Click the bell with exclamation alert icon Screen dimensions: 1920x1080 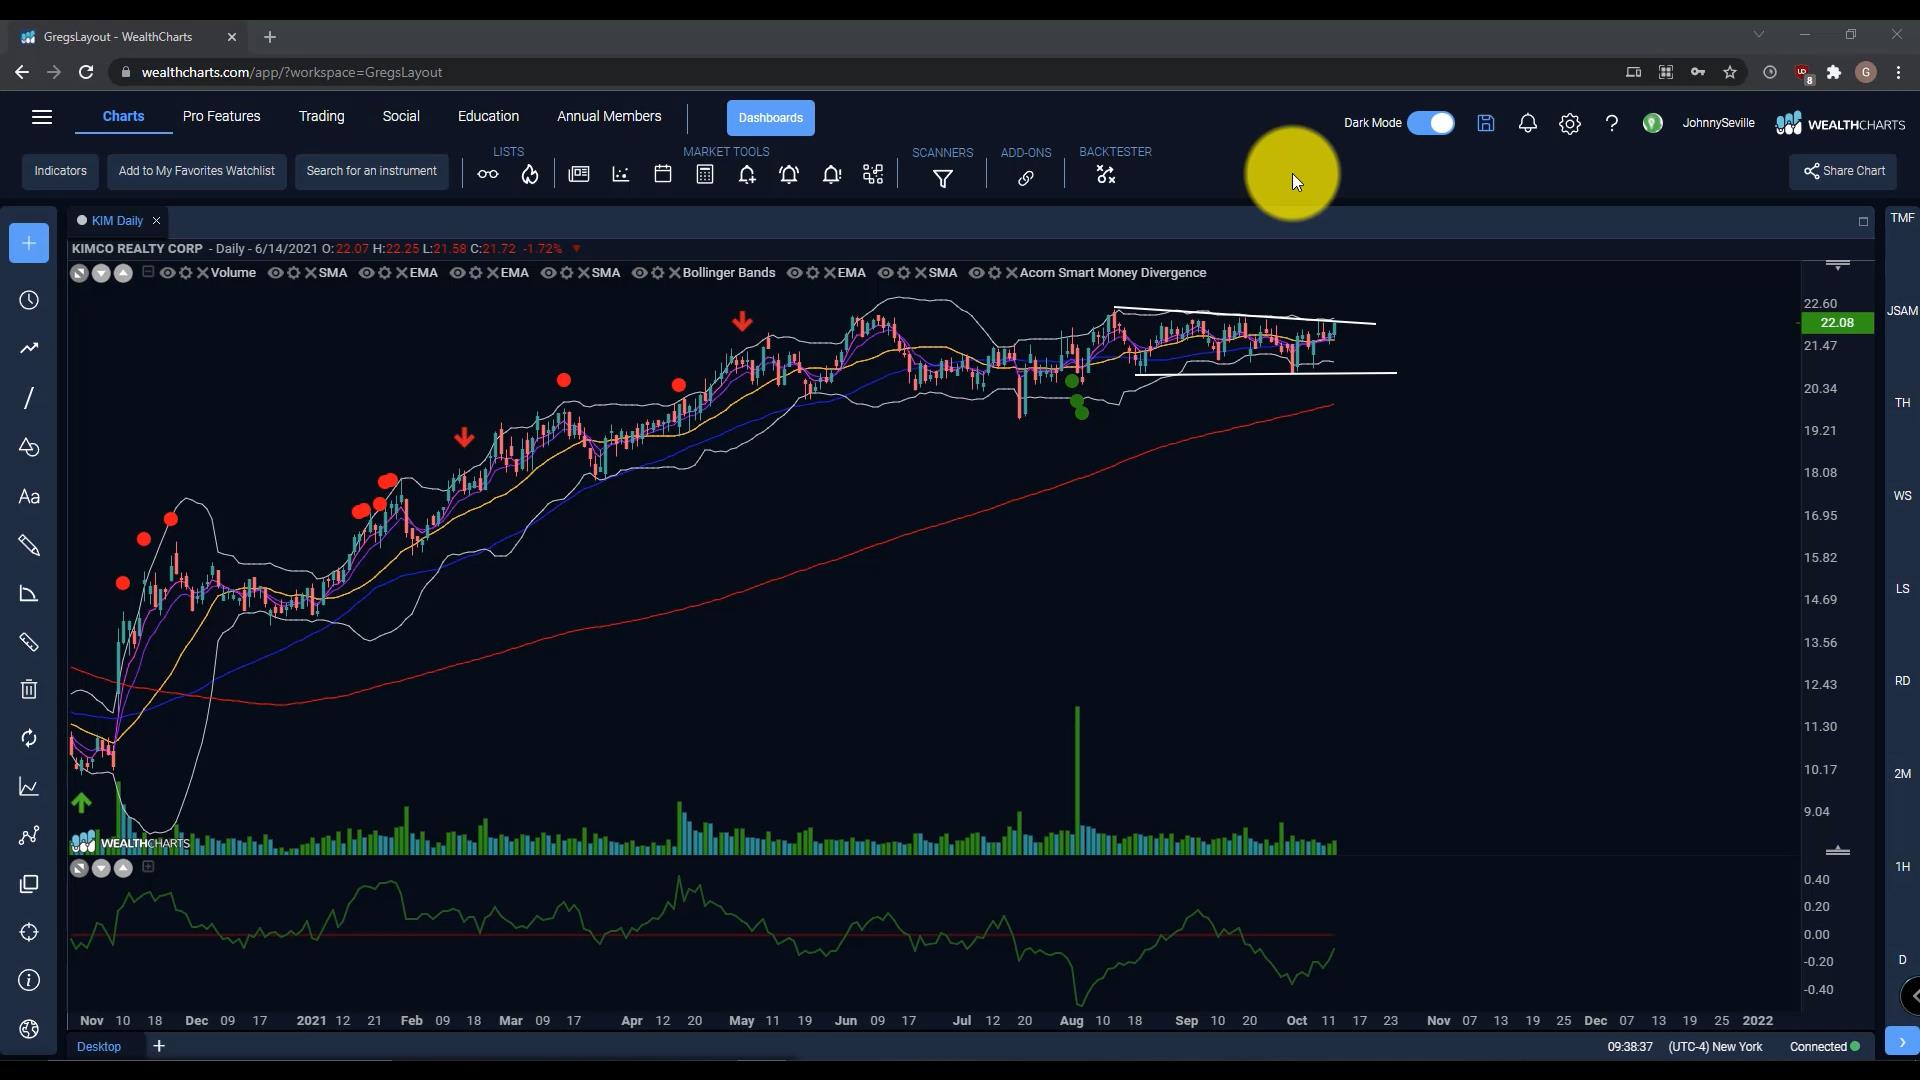tap(831, 175)
